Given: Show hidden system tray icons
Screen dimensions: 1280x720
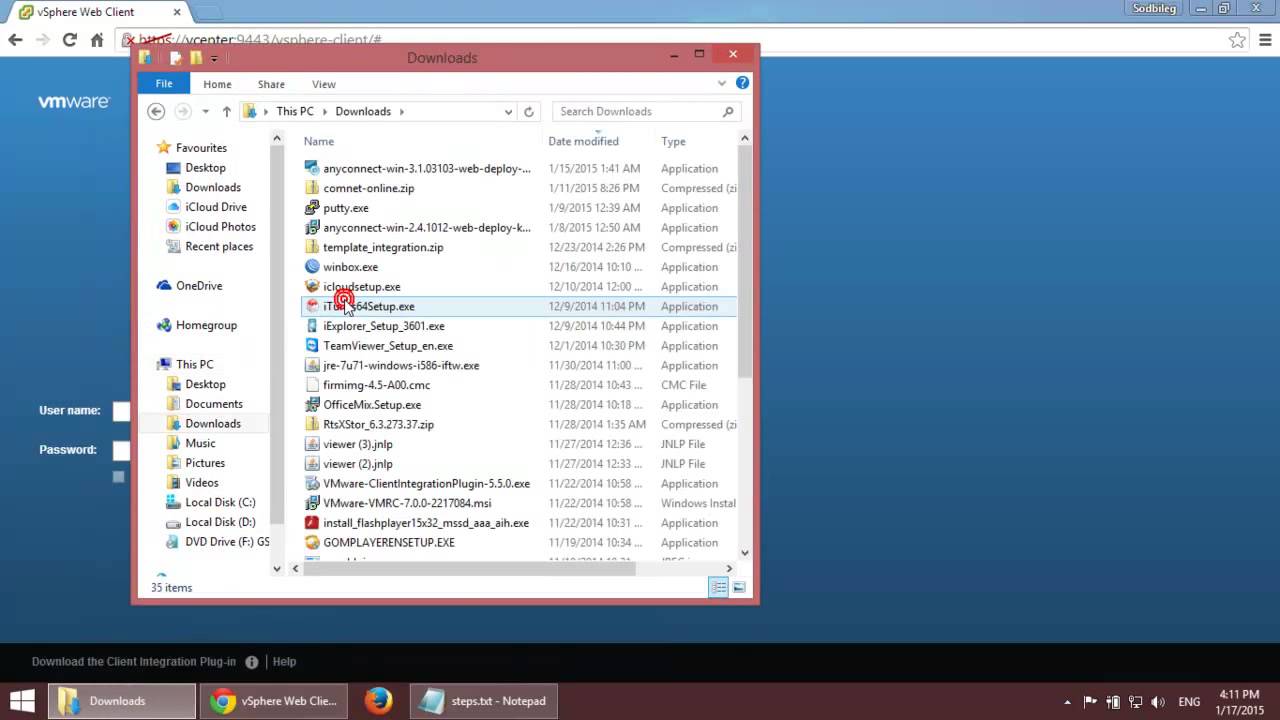Looking at the screenshot, I should 1067,702.
